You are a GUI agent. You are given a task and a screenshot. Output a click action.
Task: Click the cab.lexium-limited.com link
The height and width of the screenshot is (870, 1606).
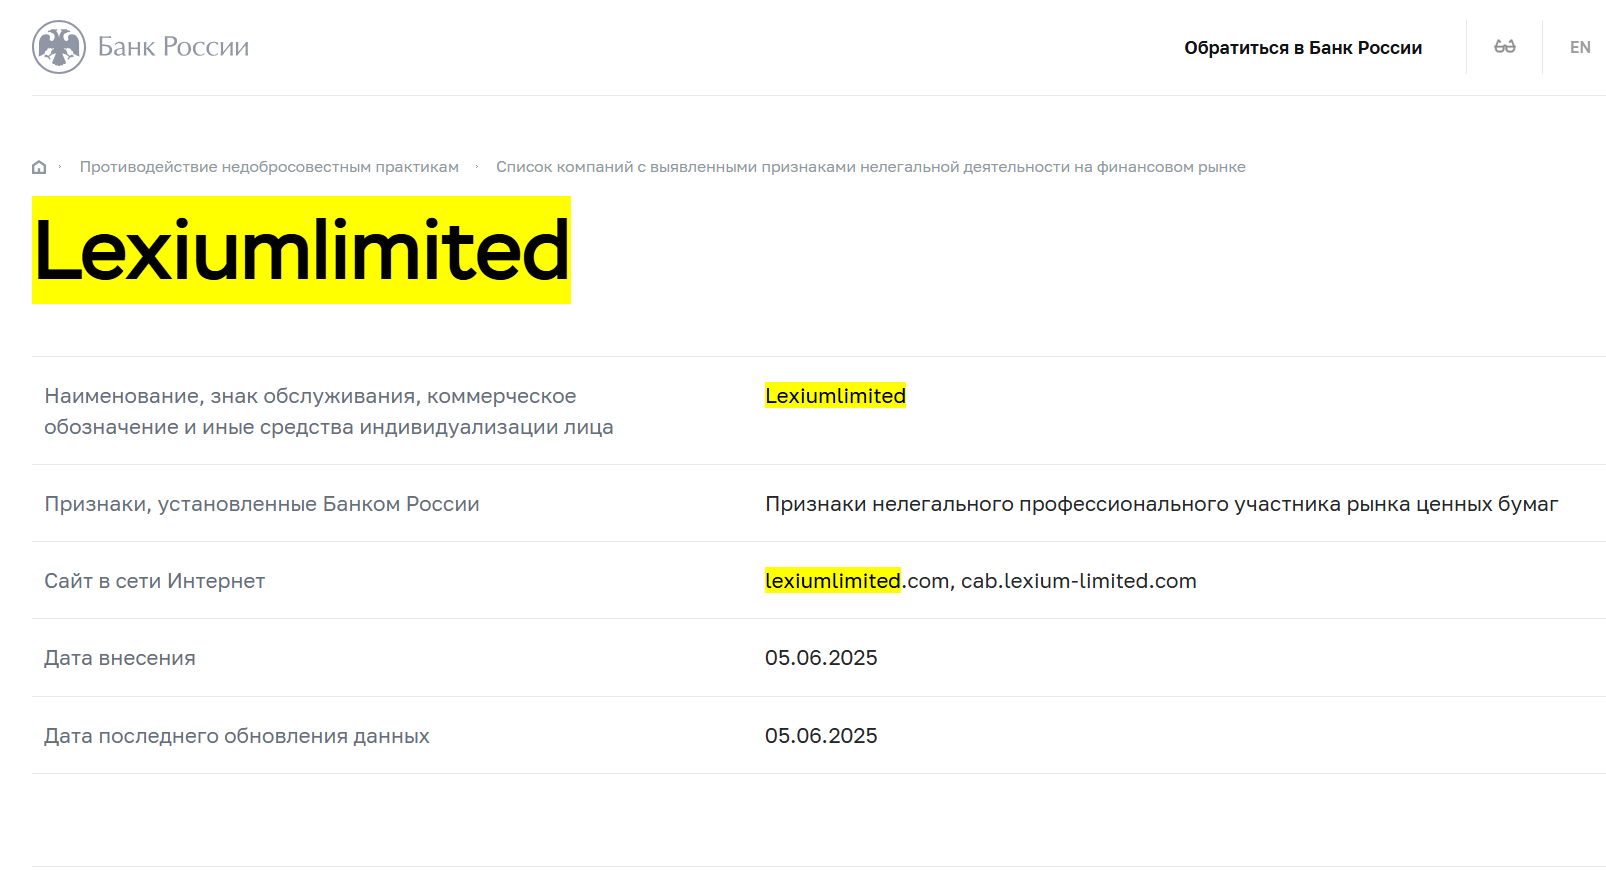[x=1077, y=580]
